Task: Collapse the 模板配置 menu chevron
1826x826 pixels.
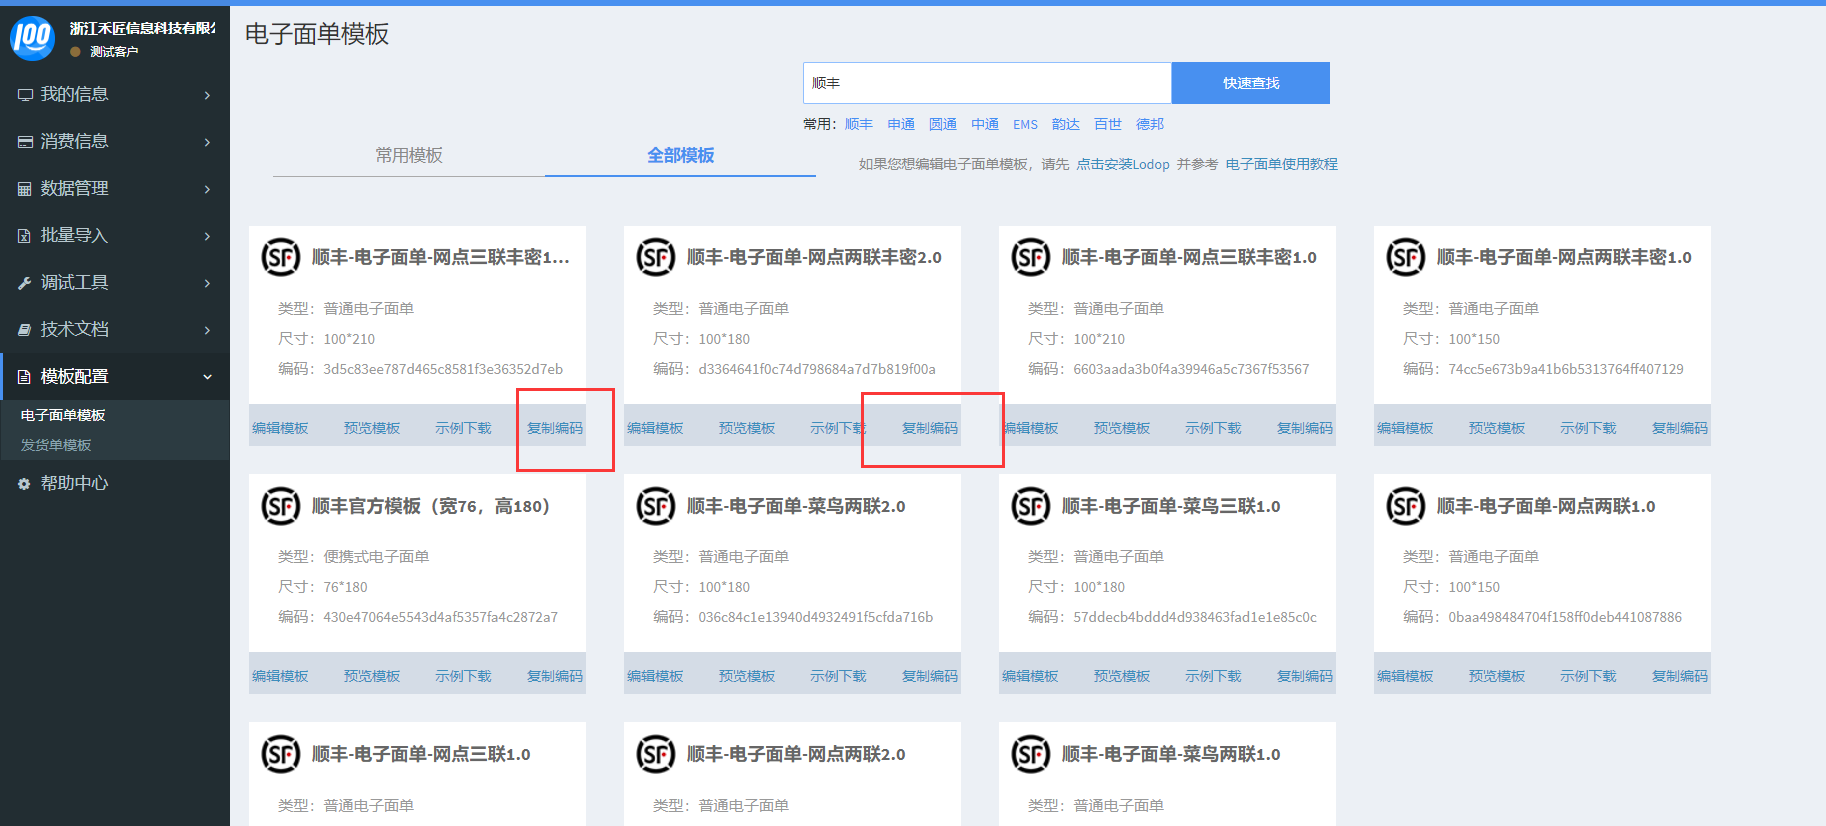Action: coord(207,377)
